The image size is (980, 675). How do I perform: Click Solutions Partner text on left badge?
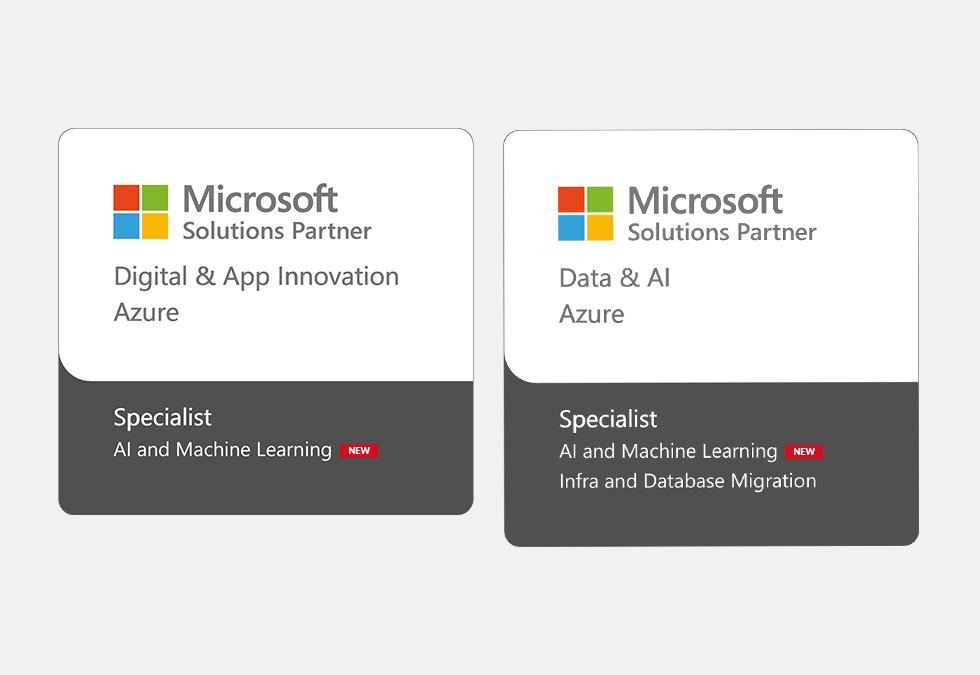coord(277,231)
